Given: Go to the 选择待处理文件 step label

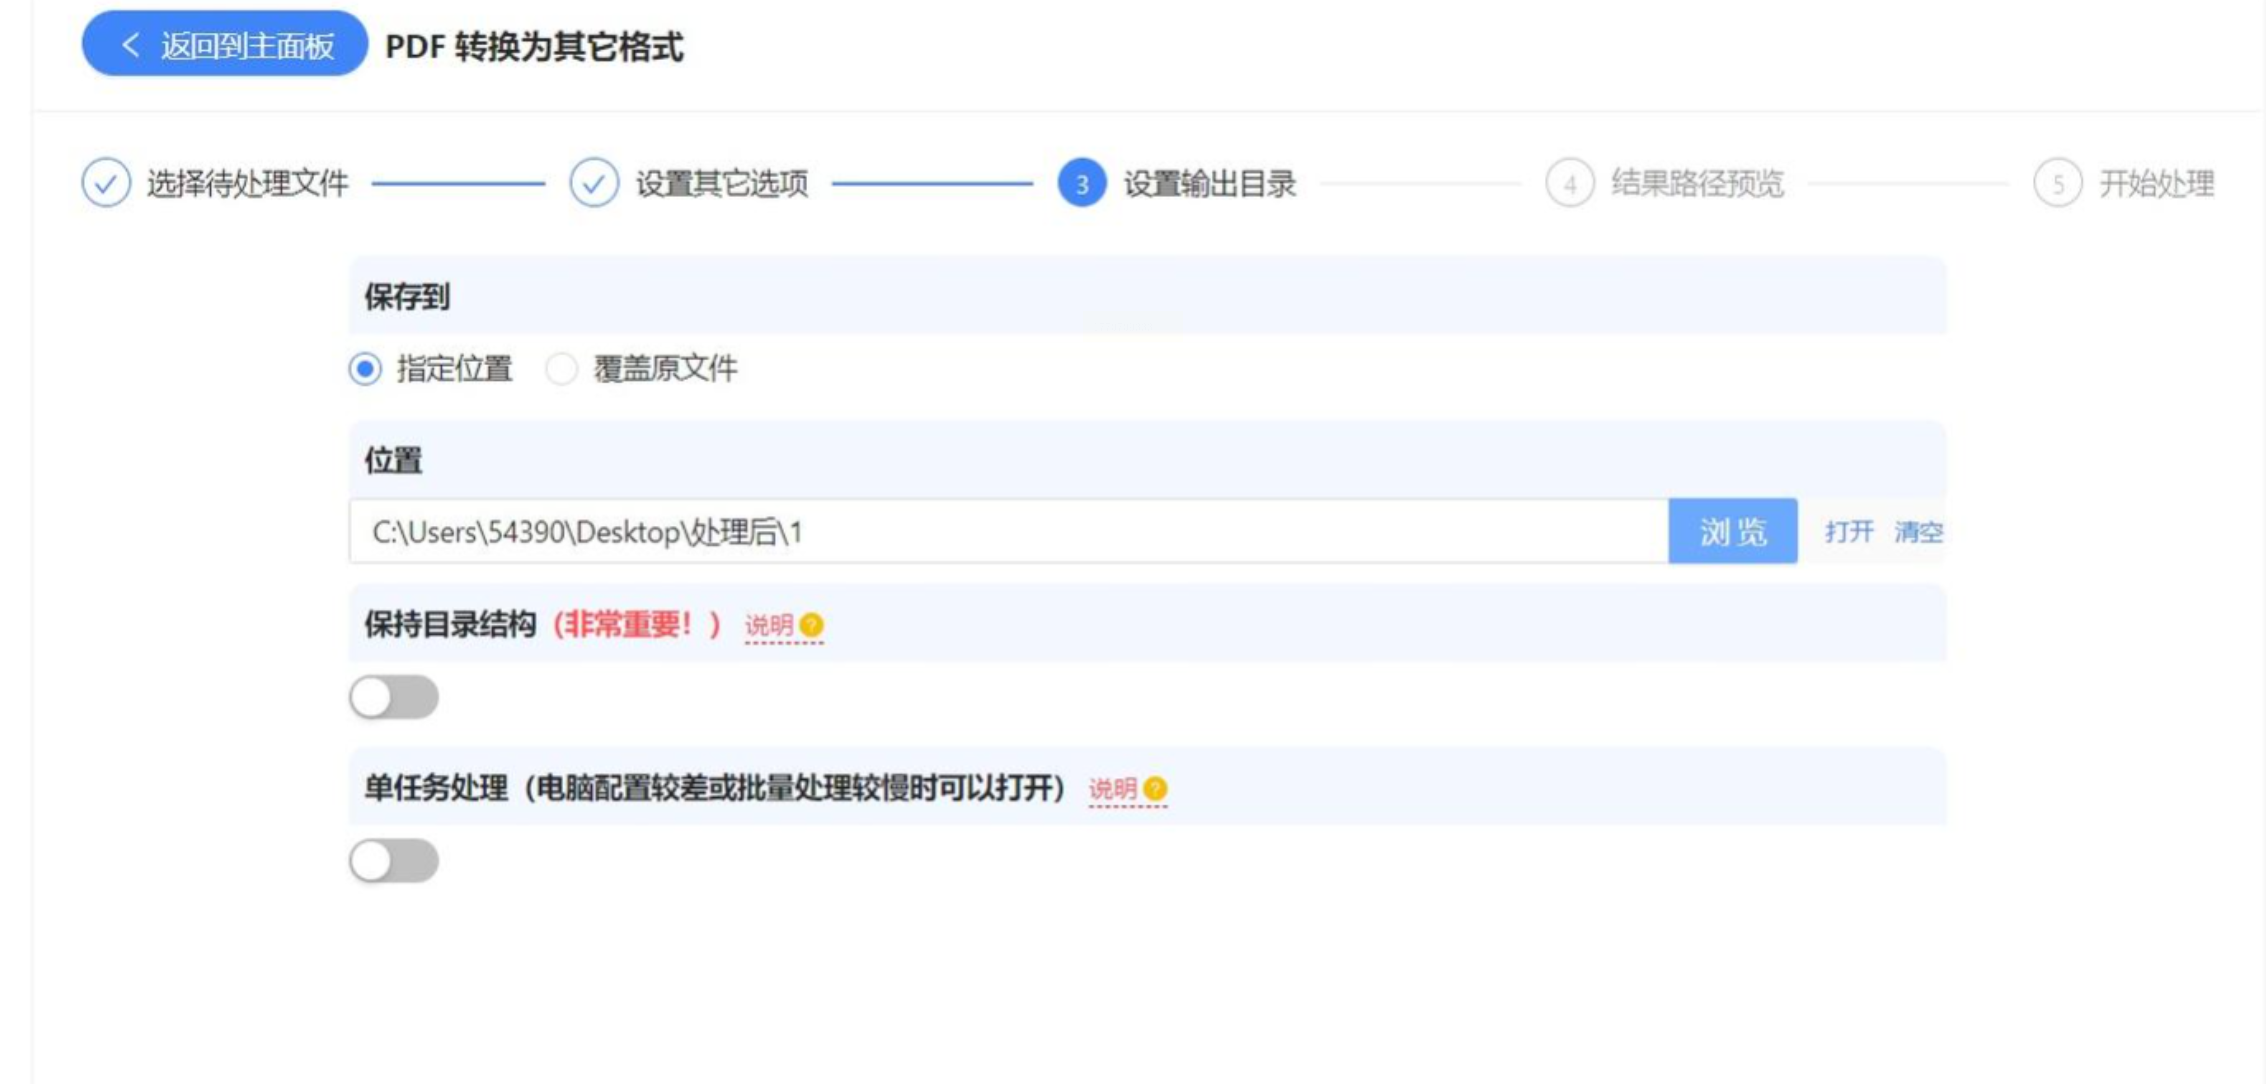Looking at the screenshot, I should point(248,183).
